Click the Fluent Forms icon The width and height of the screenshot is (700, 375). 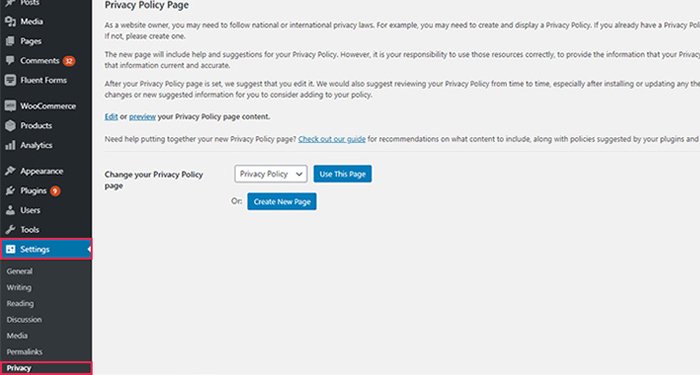coord(10,80)
